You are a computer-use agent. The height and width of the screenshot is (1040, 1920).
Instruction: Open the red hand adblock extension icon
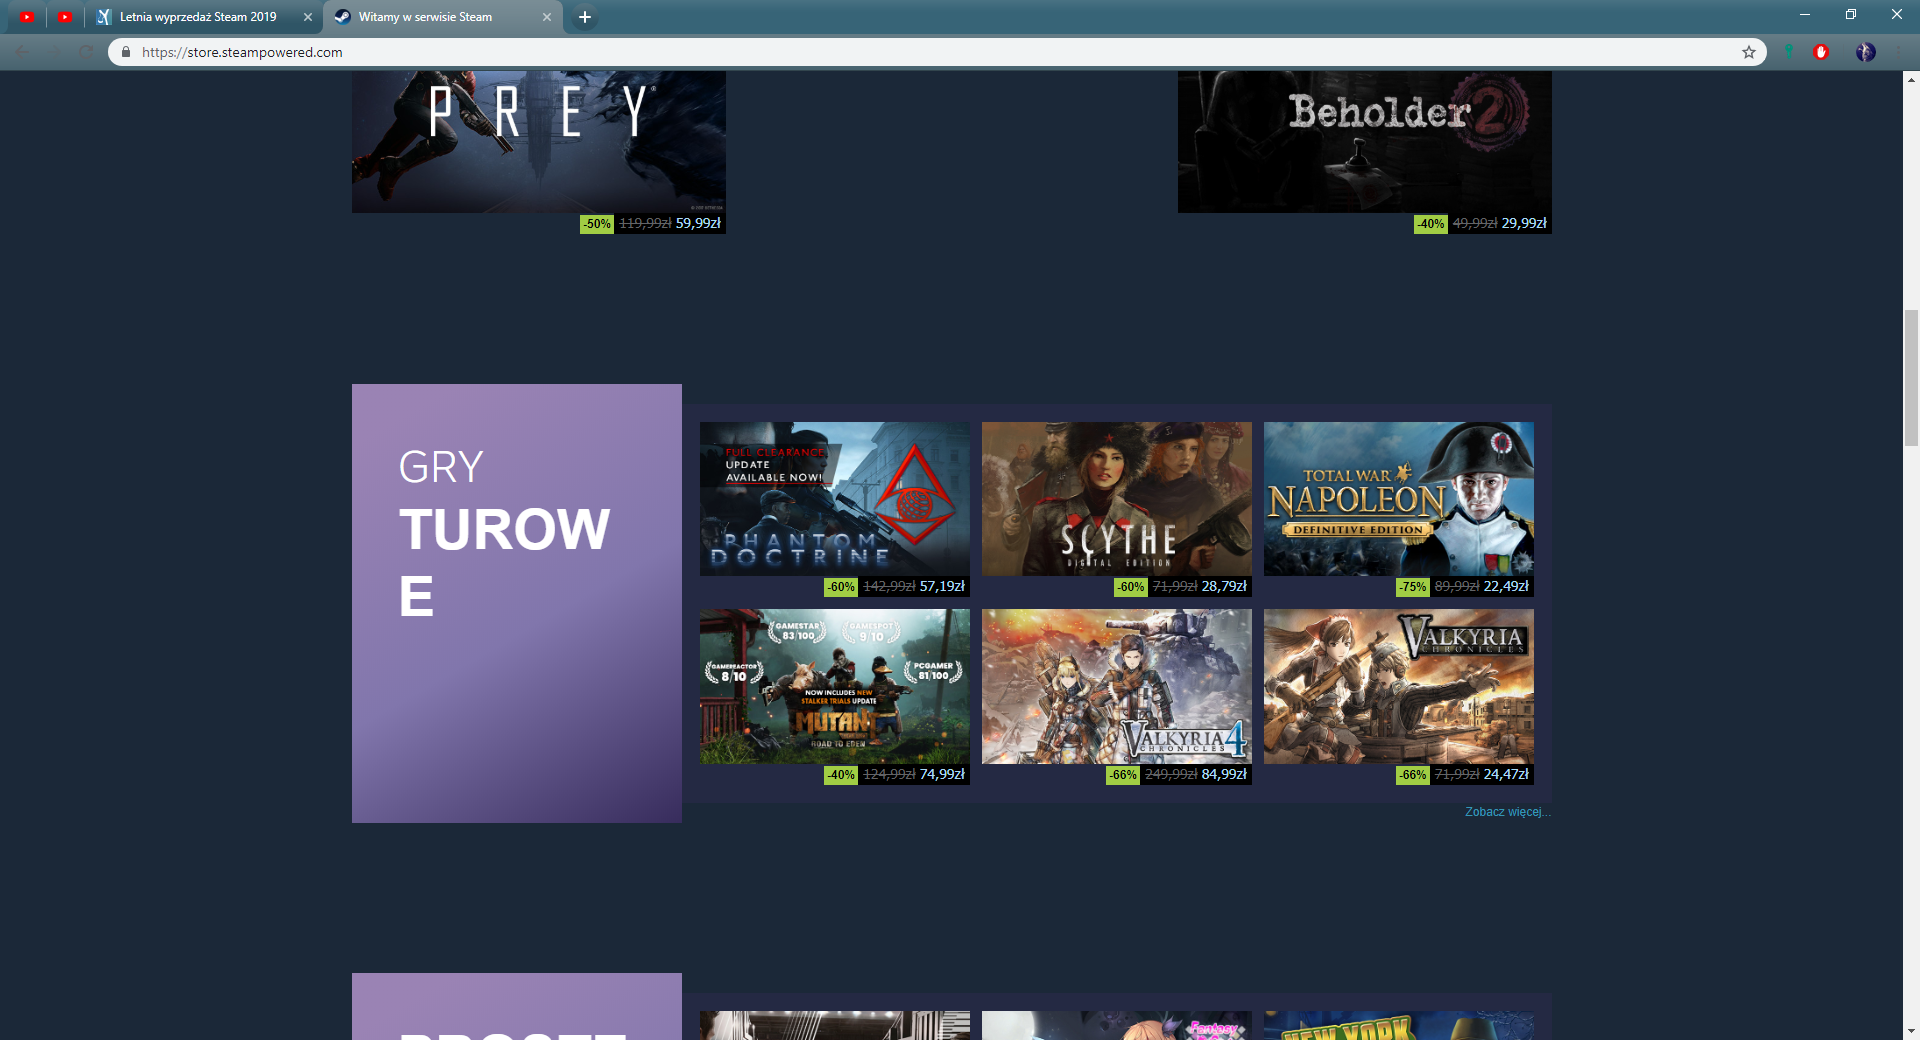[x=1821, y=52]
